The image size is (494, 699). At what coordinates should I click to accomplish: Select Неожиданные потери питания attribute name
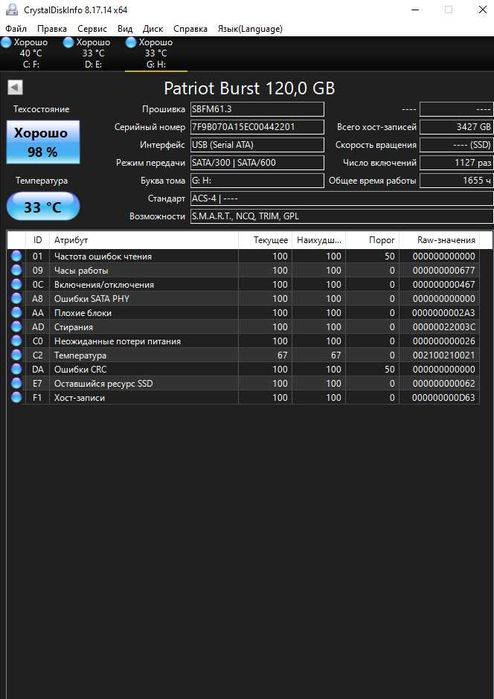tap(117, 341)
